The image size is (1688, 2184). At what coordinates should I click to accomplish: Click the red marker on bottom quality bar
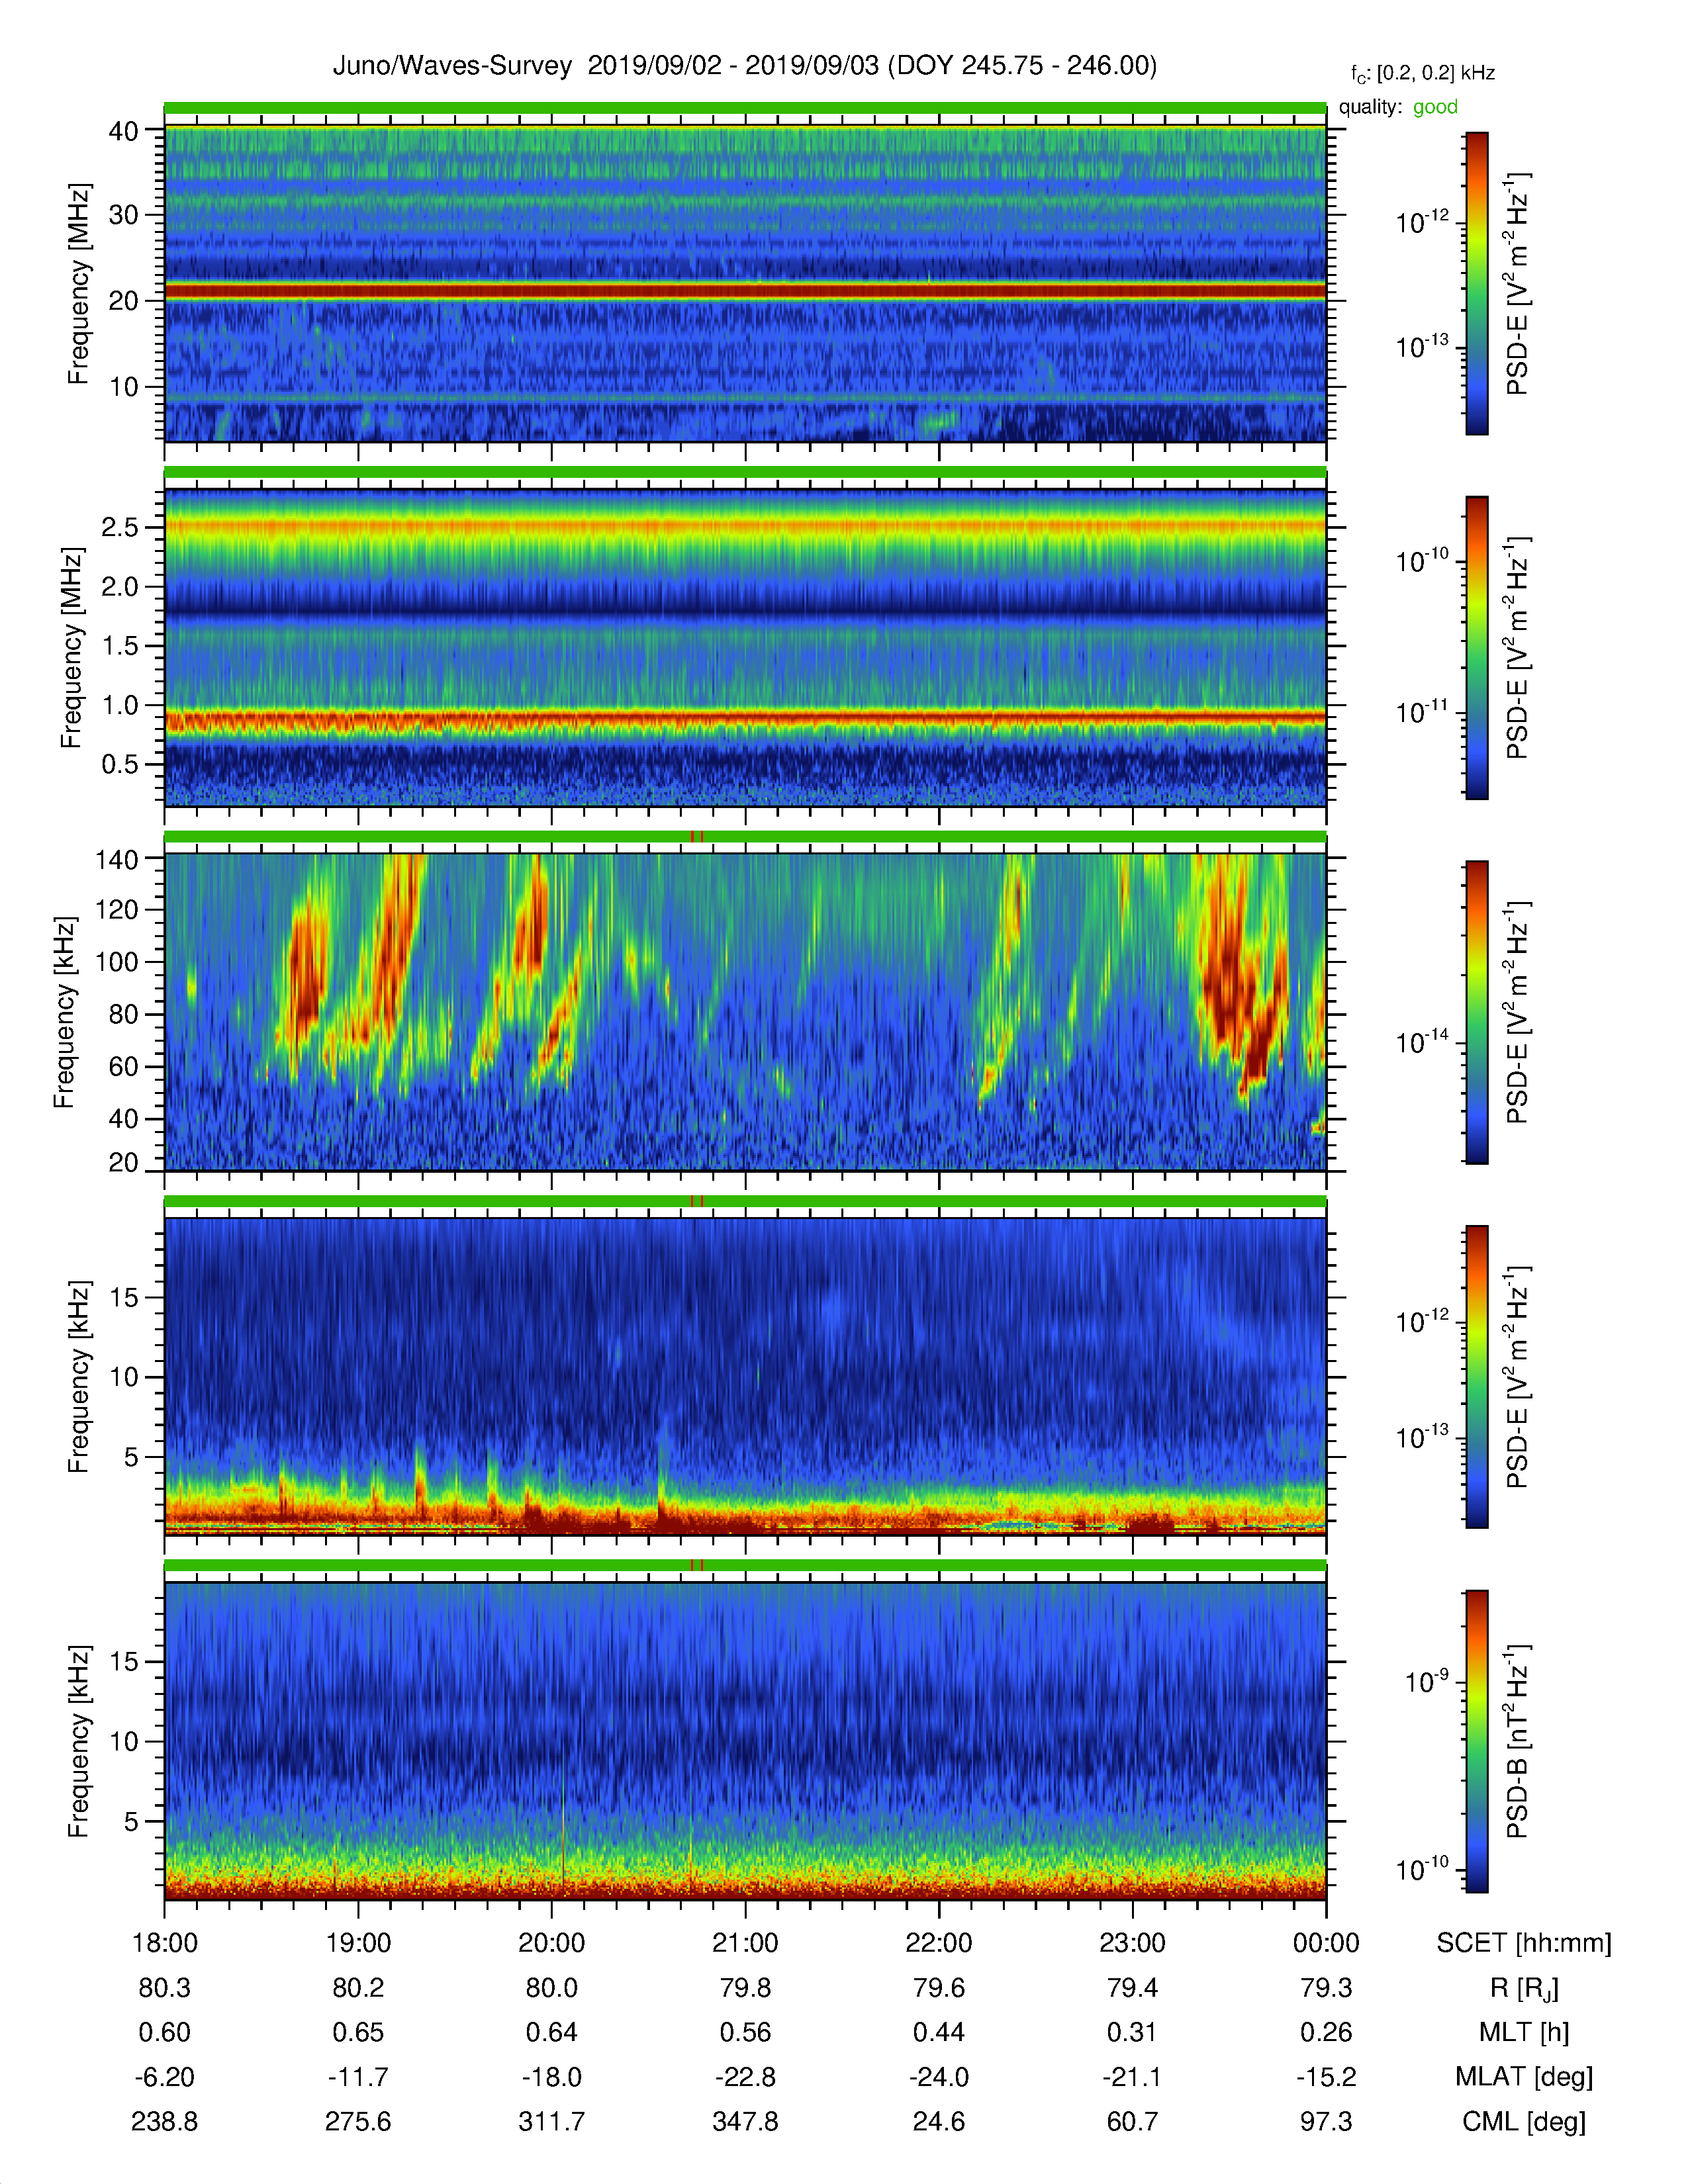(x=697, y=1565)
